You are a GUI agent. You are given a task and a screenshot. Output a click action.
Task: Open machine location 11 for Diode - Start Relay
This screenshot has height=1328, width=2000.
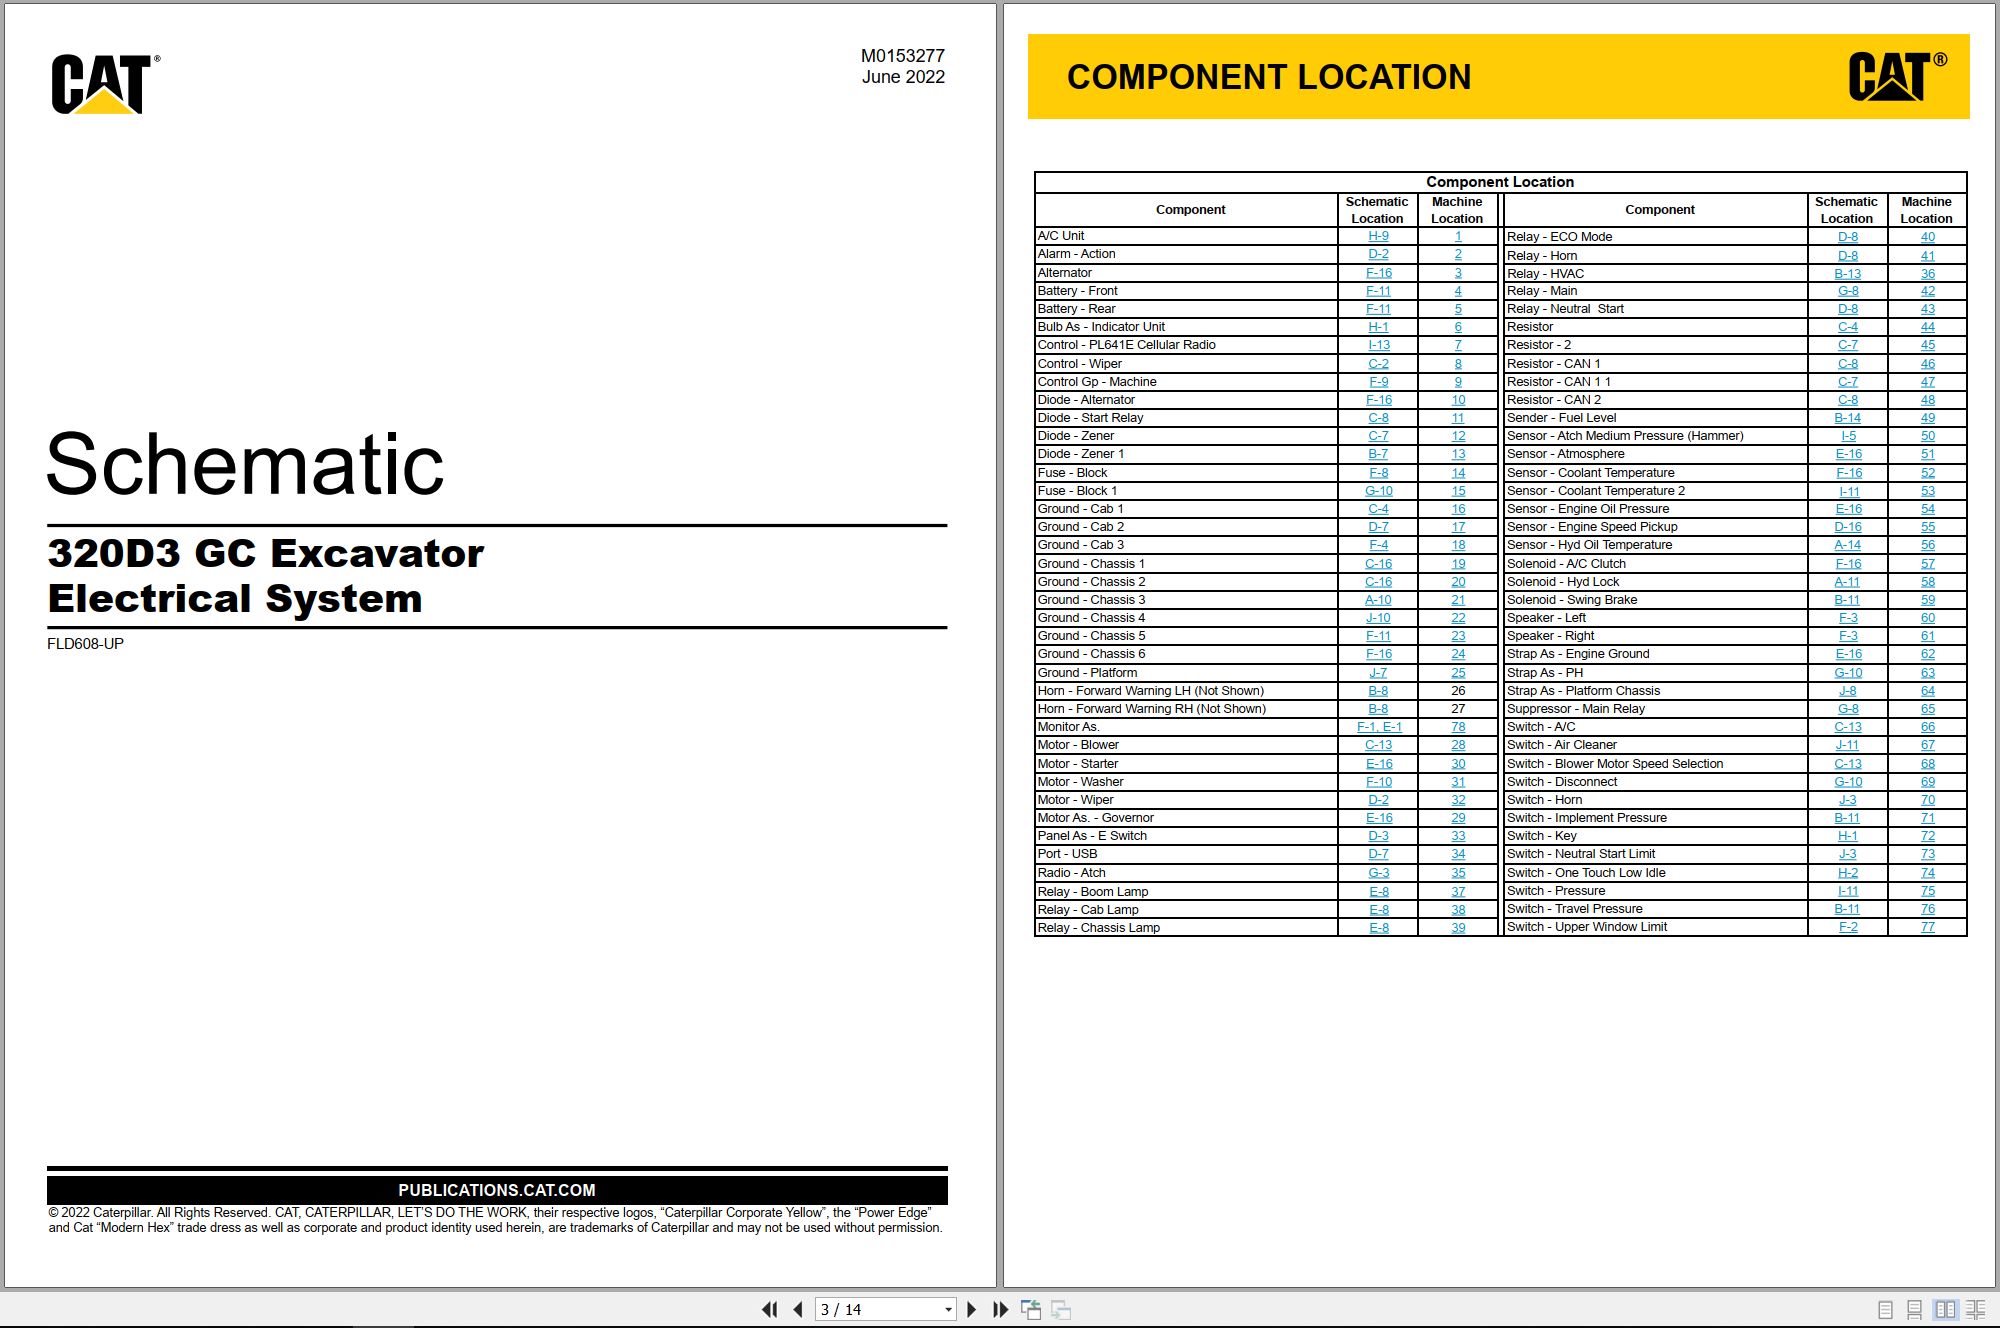1458,418
